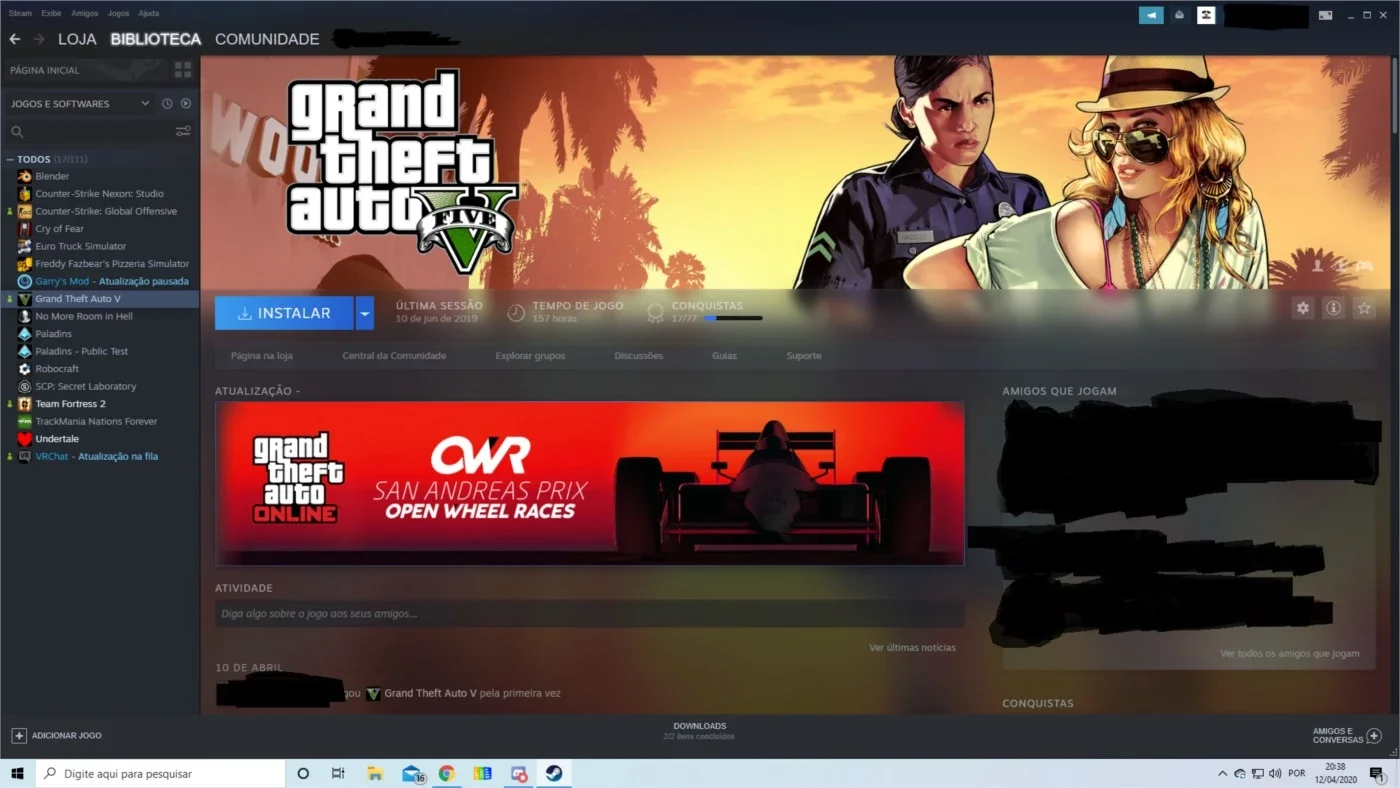The height and width of the screenshot is (788, 1400).
Task: Show ready-to-play games only
Action: (x=185, y=104)
